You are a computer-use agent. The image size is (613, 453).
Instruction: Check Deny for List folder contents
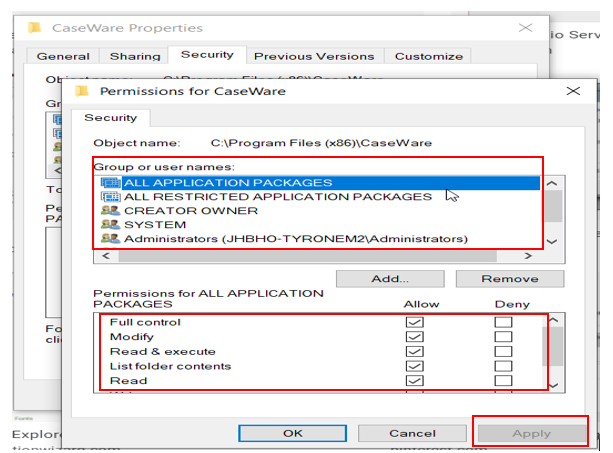[x=503, y=366]
